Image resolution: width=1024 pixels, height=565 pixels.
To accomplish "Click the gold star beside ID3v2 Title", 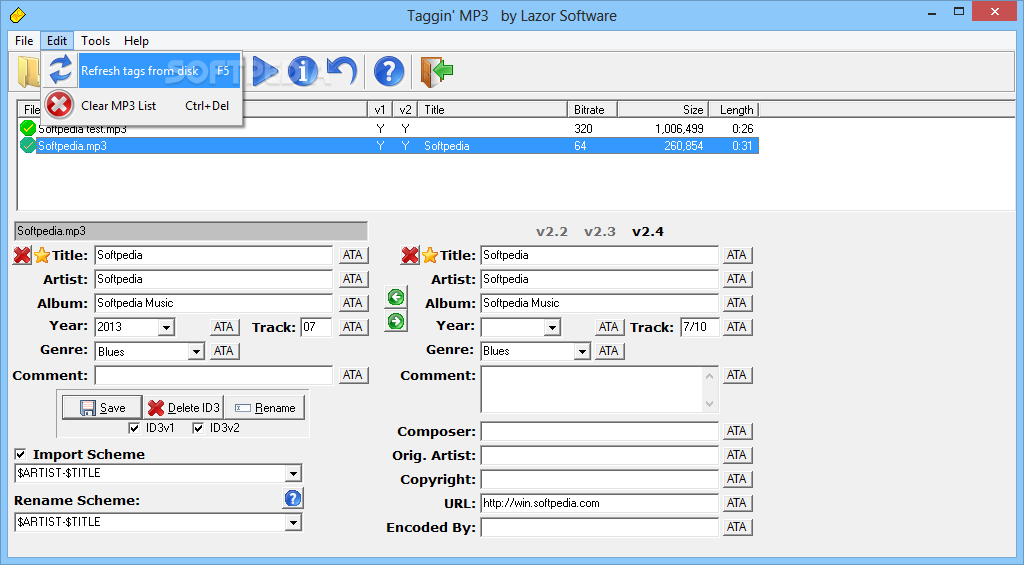I will pyautogui.click(x=430, y=255).
